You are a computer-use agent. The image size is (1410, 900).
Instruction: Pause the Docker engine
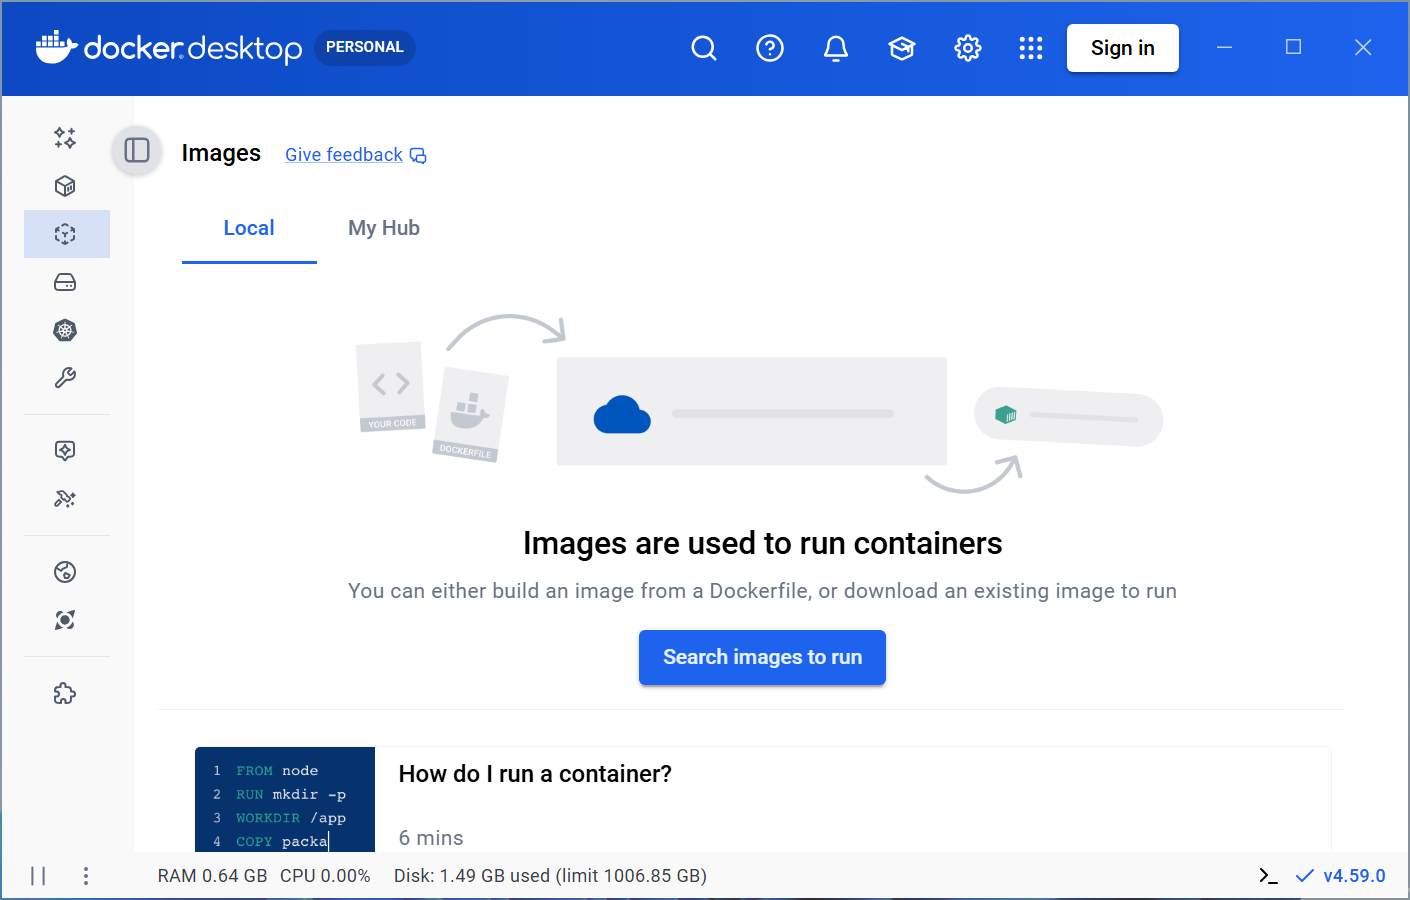(x=38, y=875)
